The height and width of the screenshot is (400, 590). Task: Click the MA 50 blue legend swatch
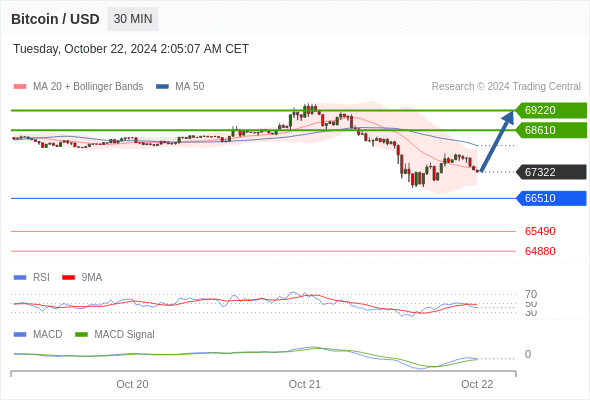click(162, 87)
